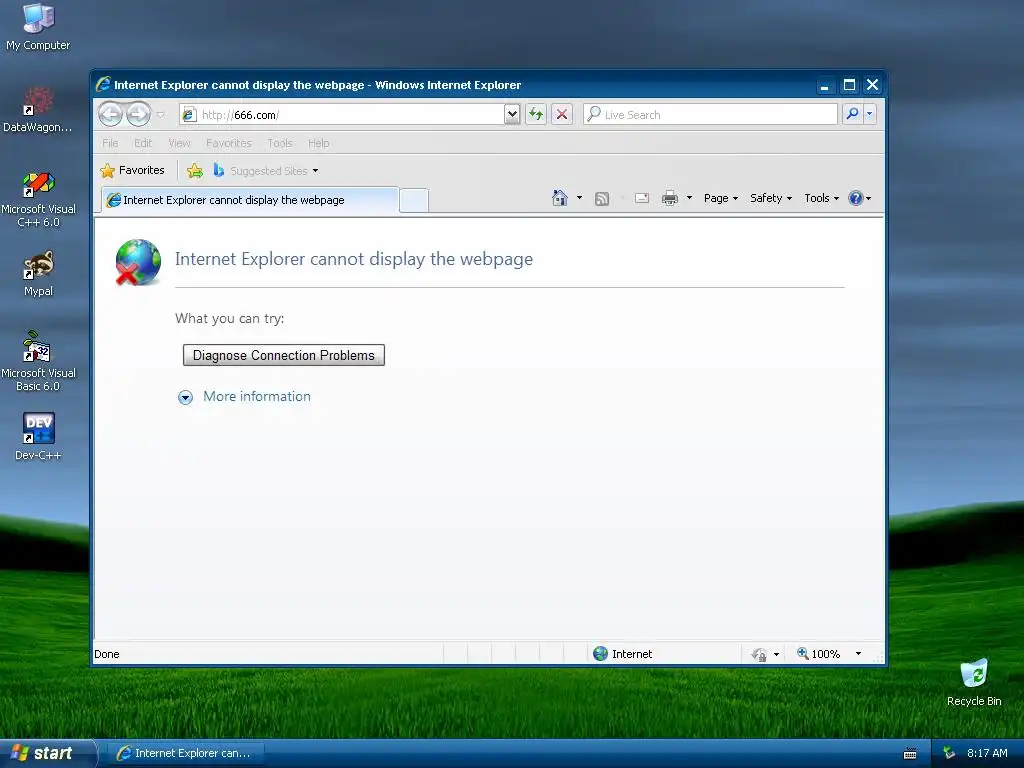Viewport: 1024px width, 768px height.
Task: Click the Search magnifier button
Action: pos(852,114)
